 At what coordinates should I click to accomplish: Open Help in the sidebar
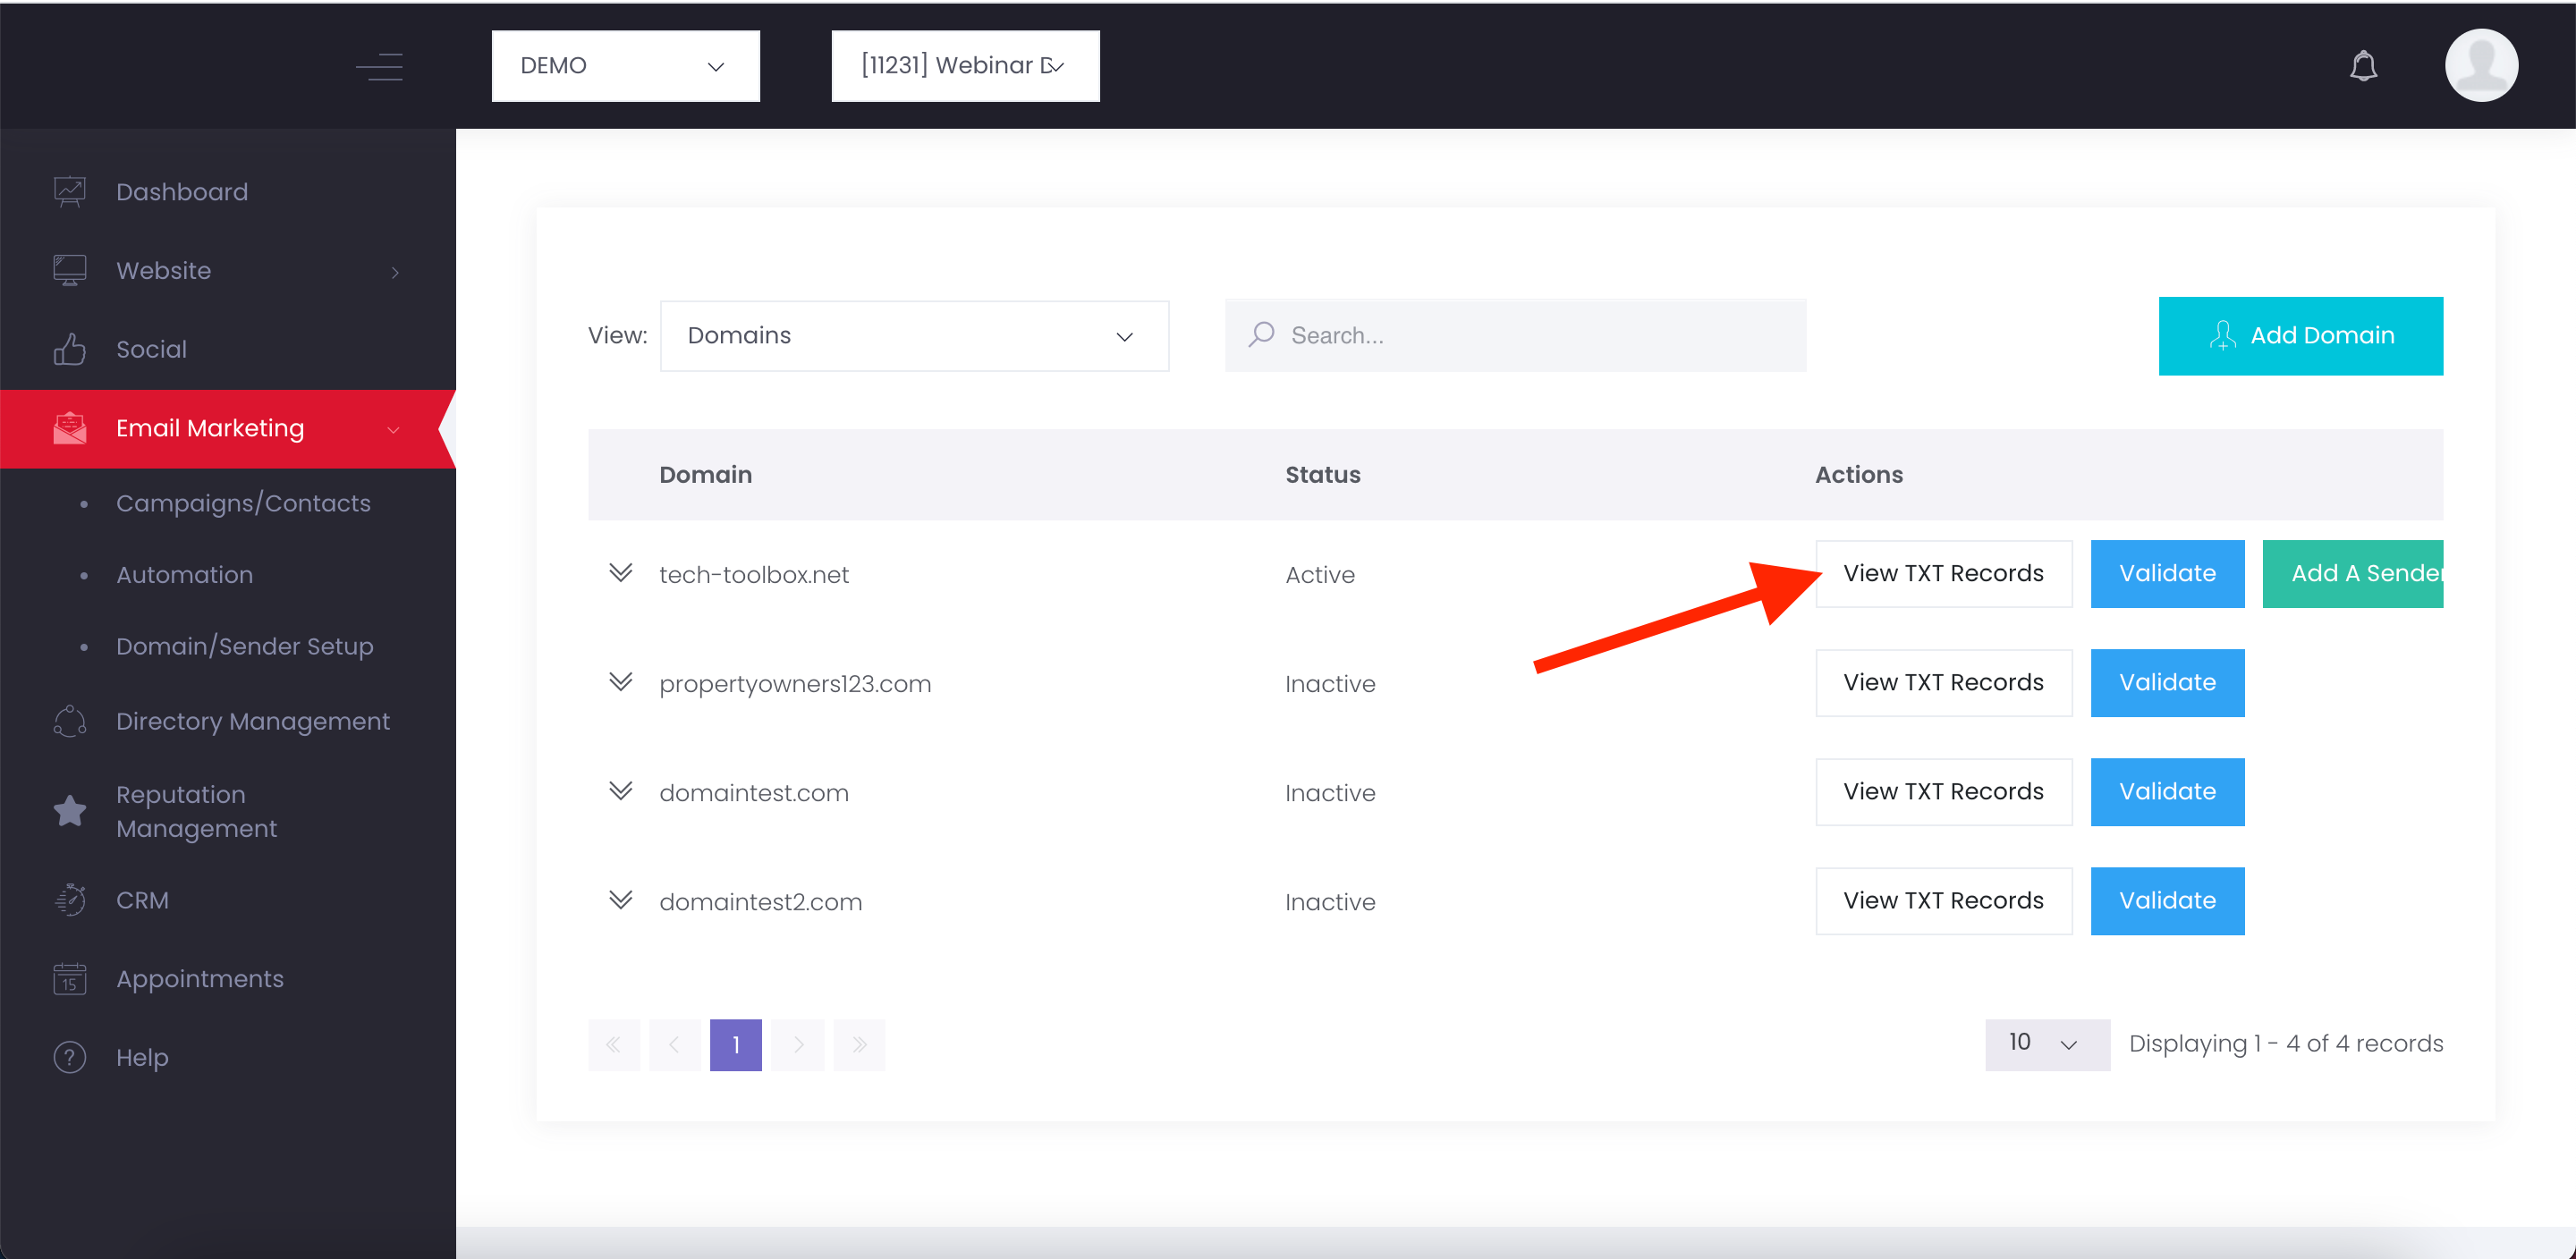(142, 1057)
